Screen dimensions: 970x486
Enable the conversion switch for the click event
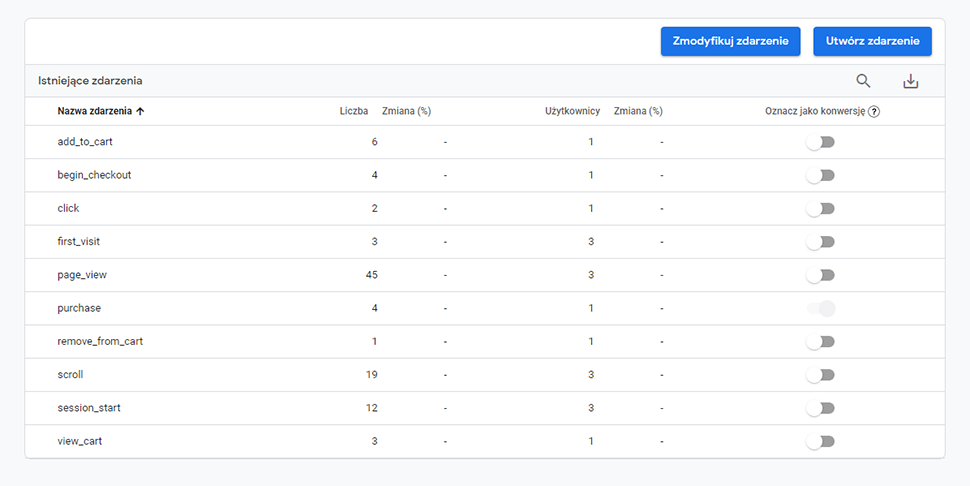(821, 208)
